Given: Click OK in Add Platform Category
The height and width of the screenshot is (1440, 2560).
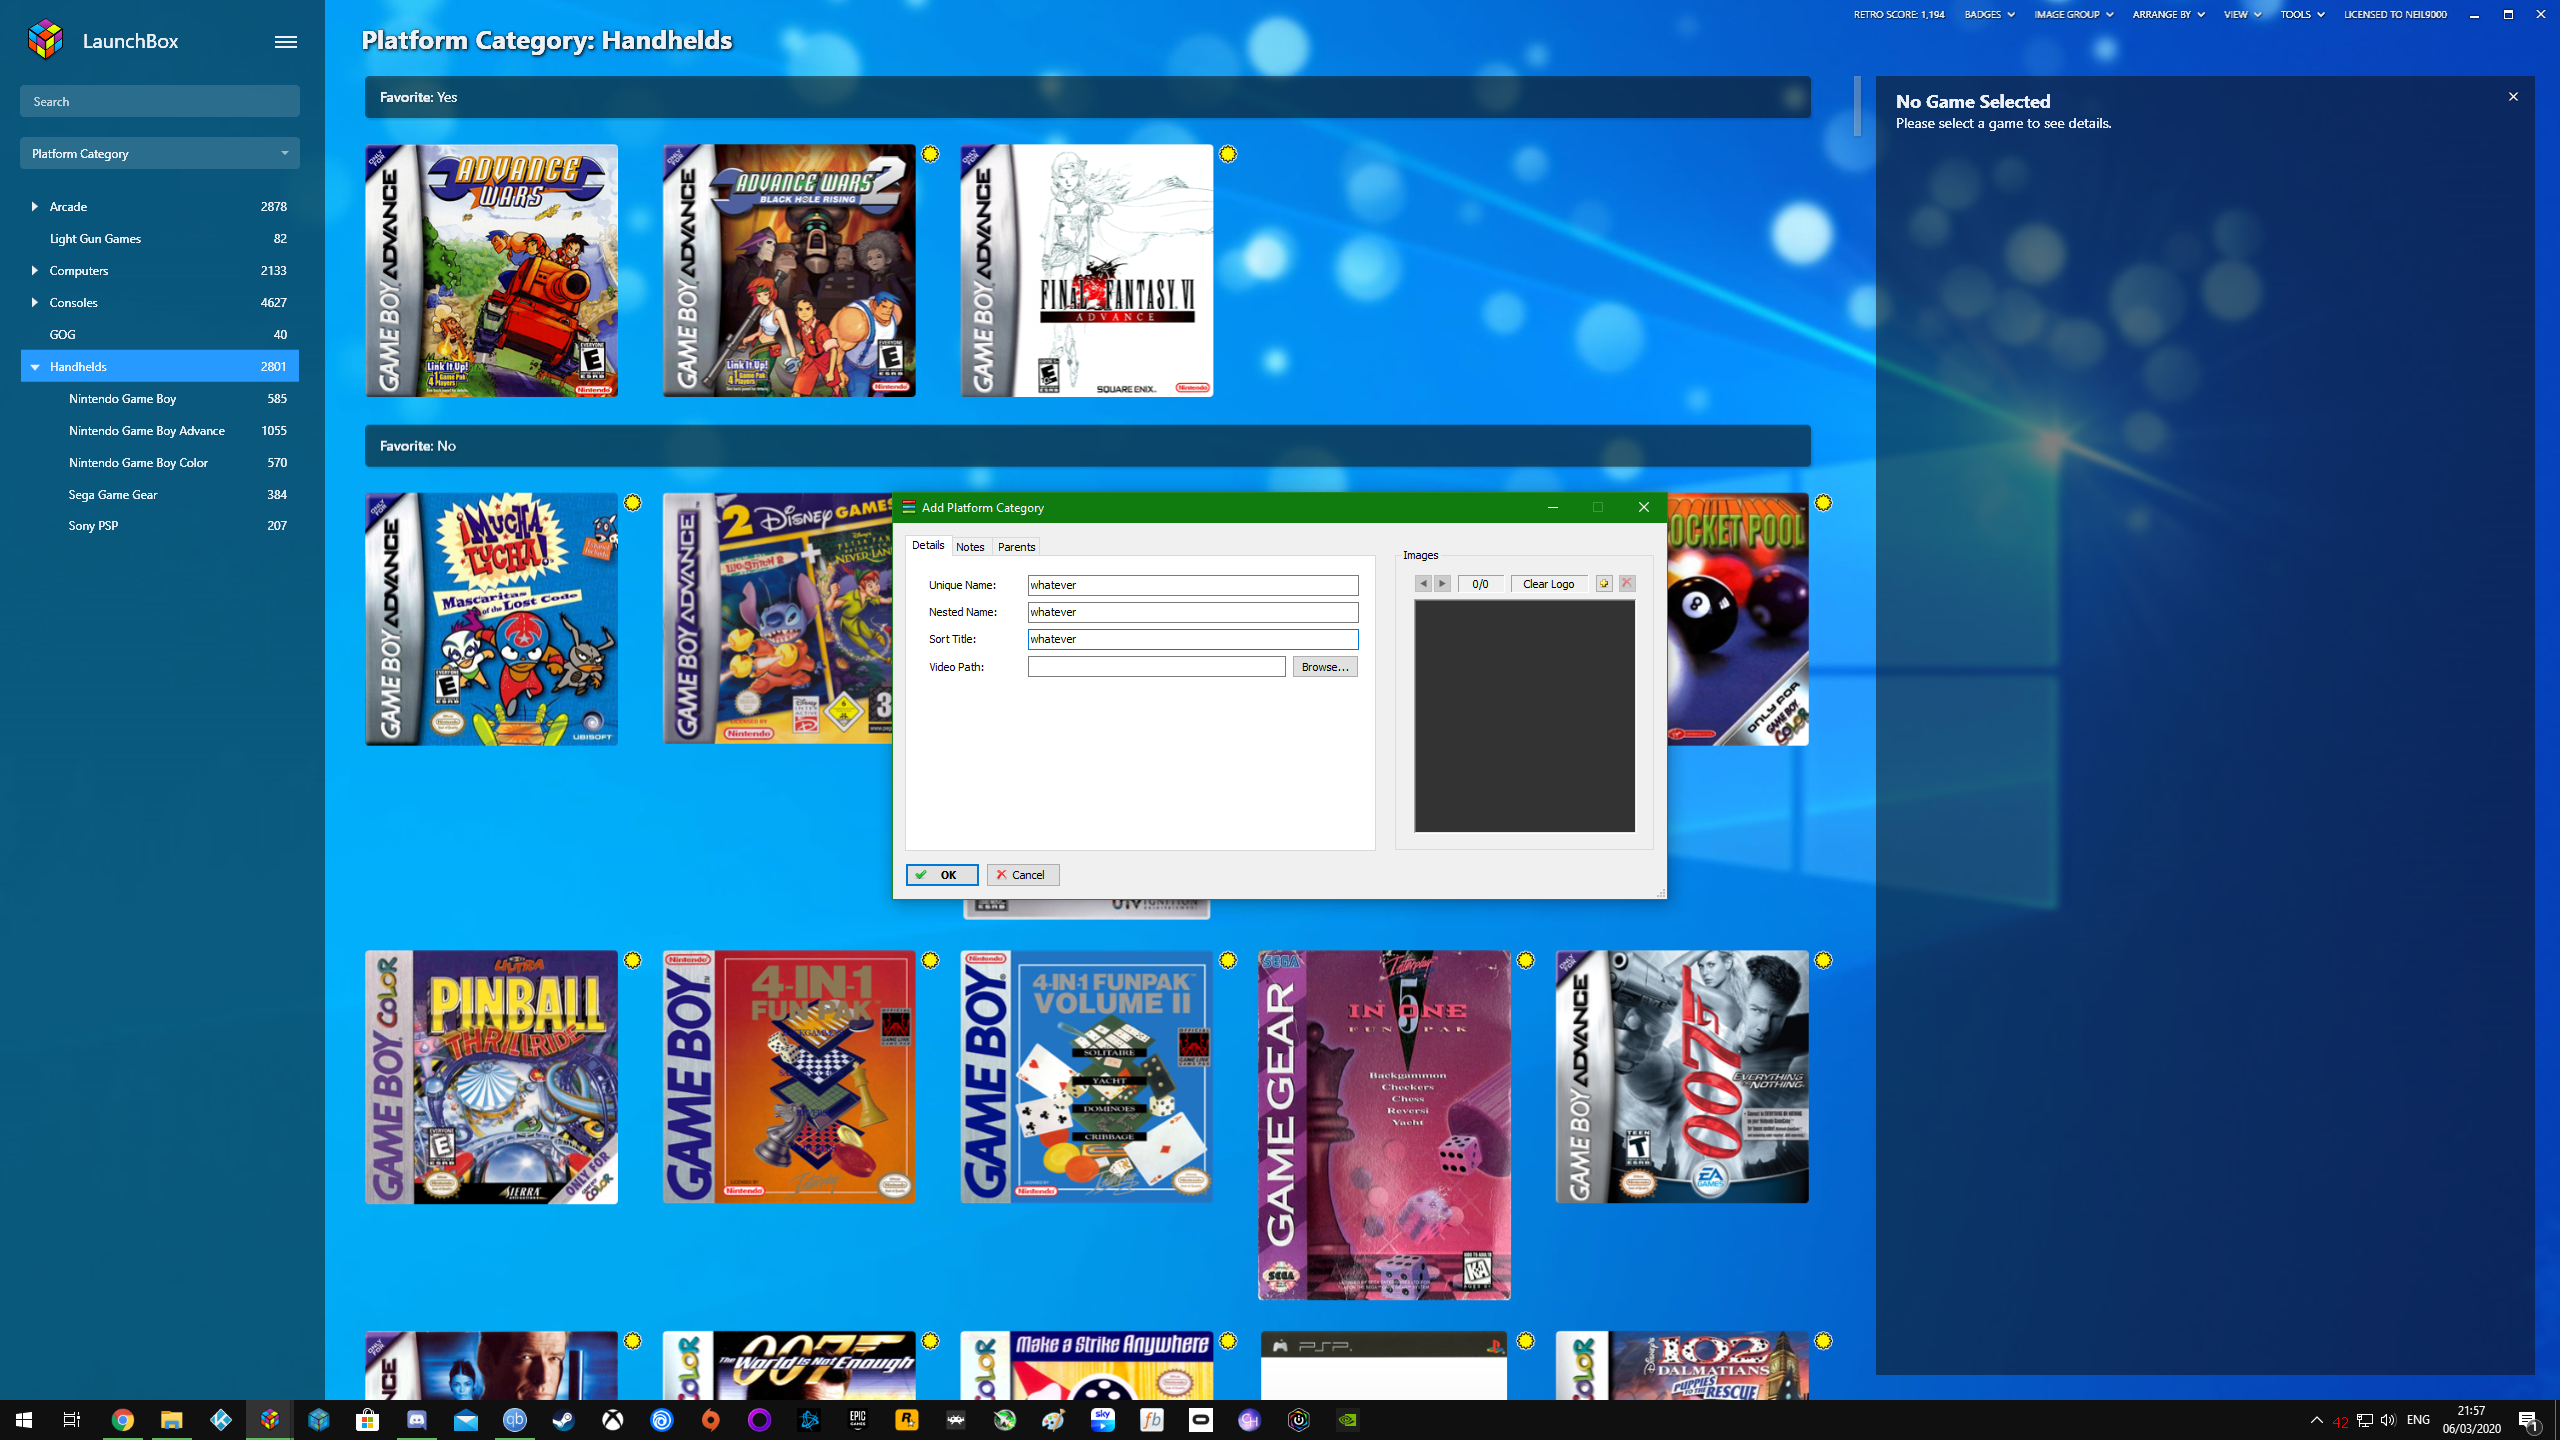Looking at the screenshot, I should pyautogui.click(x=942, y=875).
